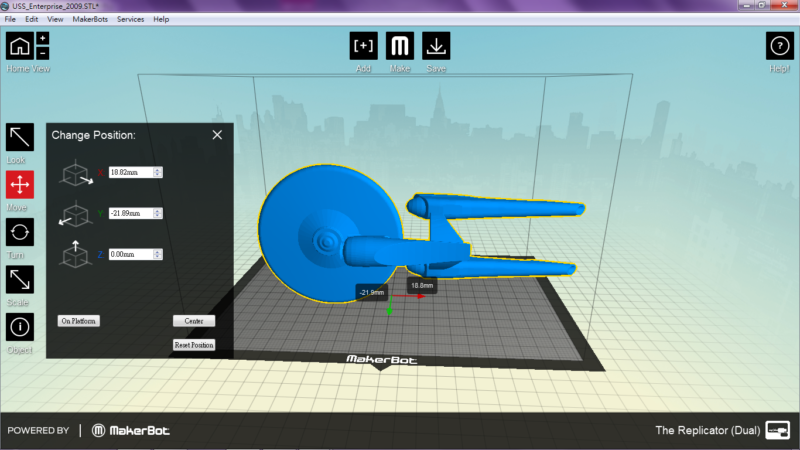Image resolution: width=800 pixels, height=450 pixels.
Task: Click the X axis cube icon
Action: (76, 173)
